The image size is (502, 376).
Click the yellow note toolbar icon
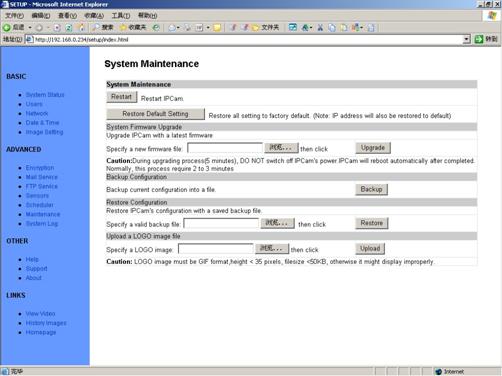[x=217, y=28]
